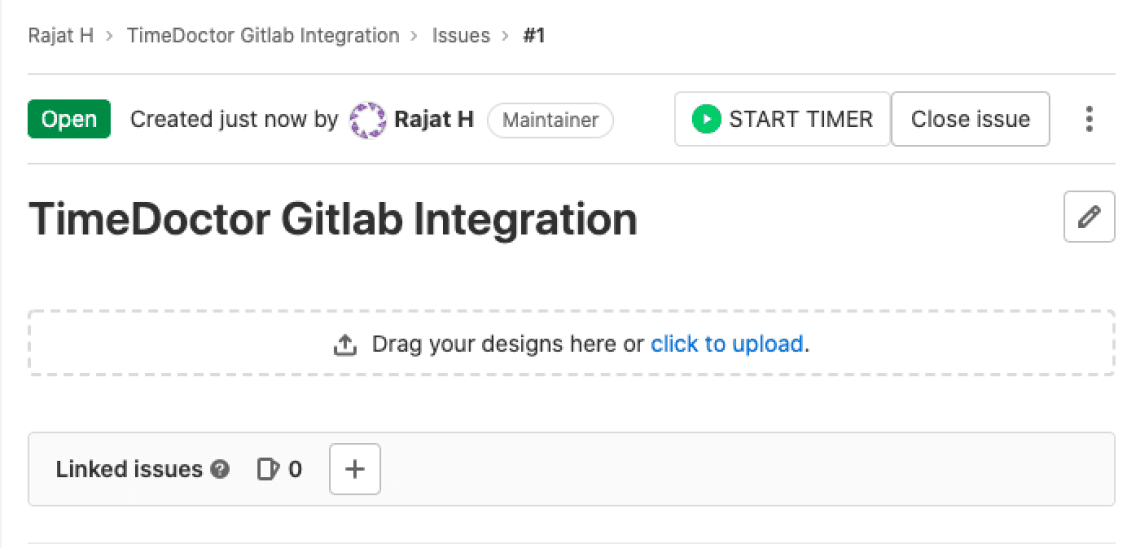Click the linked issues count icon
1140x549 pixels.
[x=268, y=469]
